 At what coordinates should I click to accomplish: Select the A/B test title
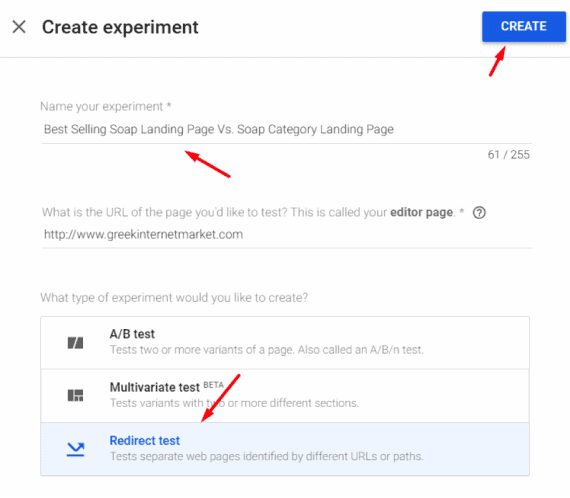pos(132,334)
